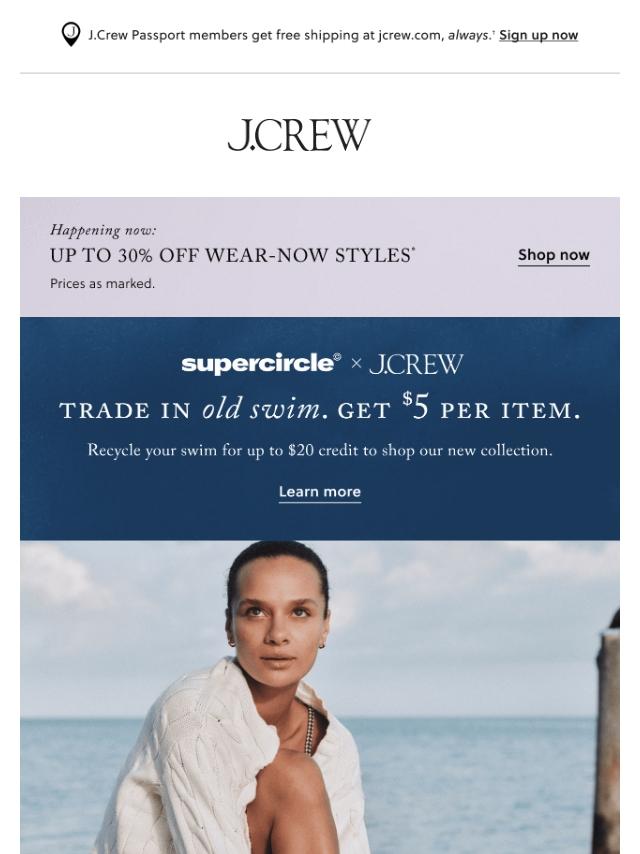The image size is (640, 854).
Task: Click the white J.Crew logo in blue banner
Action: tap(416, 364)
